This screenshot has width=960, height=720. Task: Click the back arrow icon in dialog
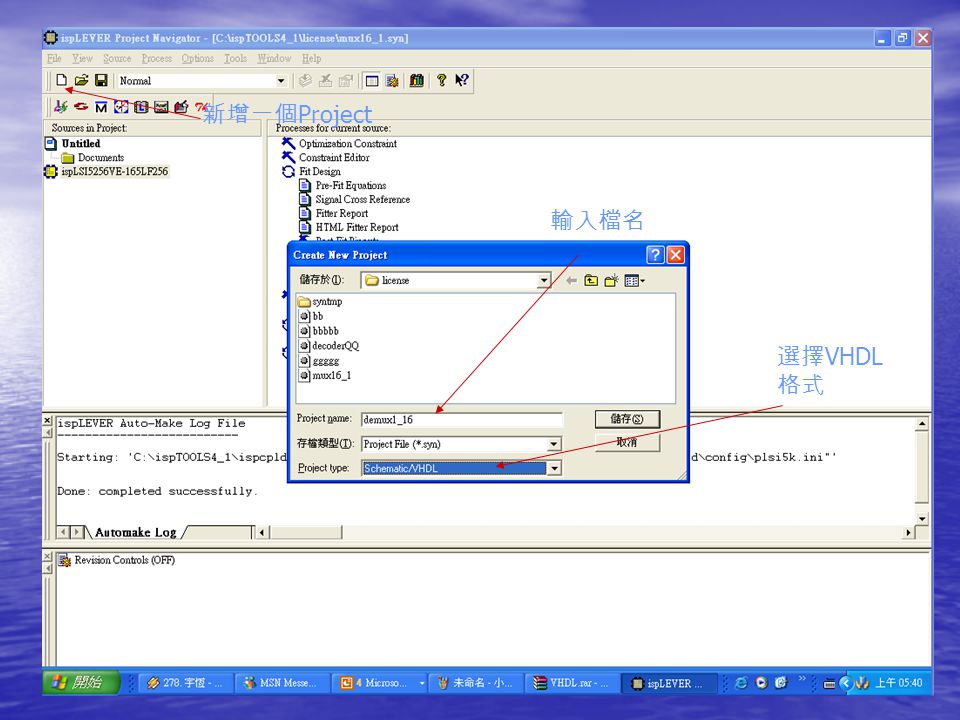[571, 280]
